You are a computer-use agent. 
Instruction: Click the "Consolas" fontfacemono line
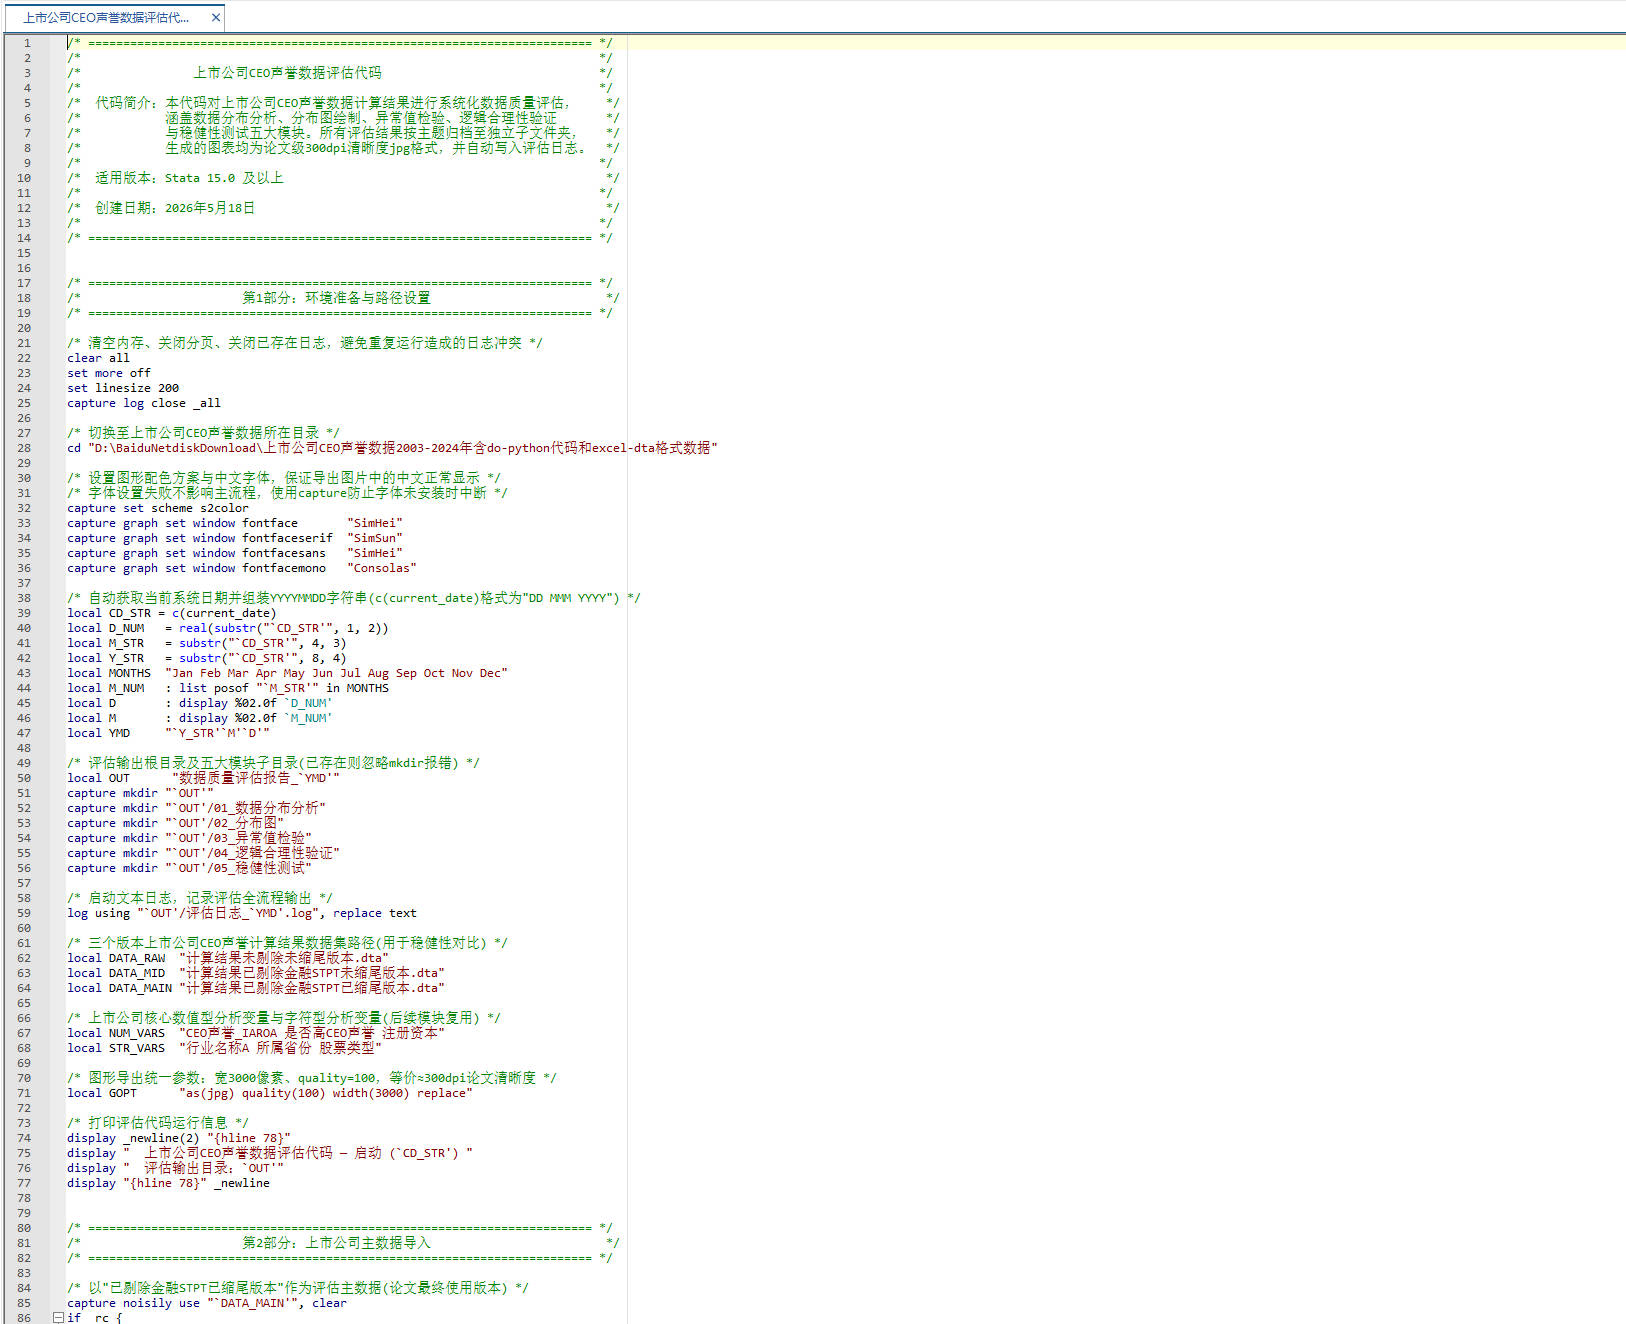pos(241,568)
